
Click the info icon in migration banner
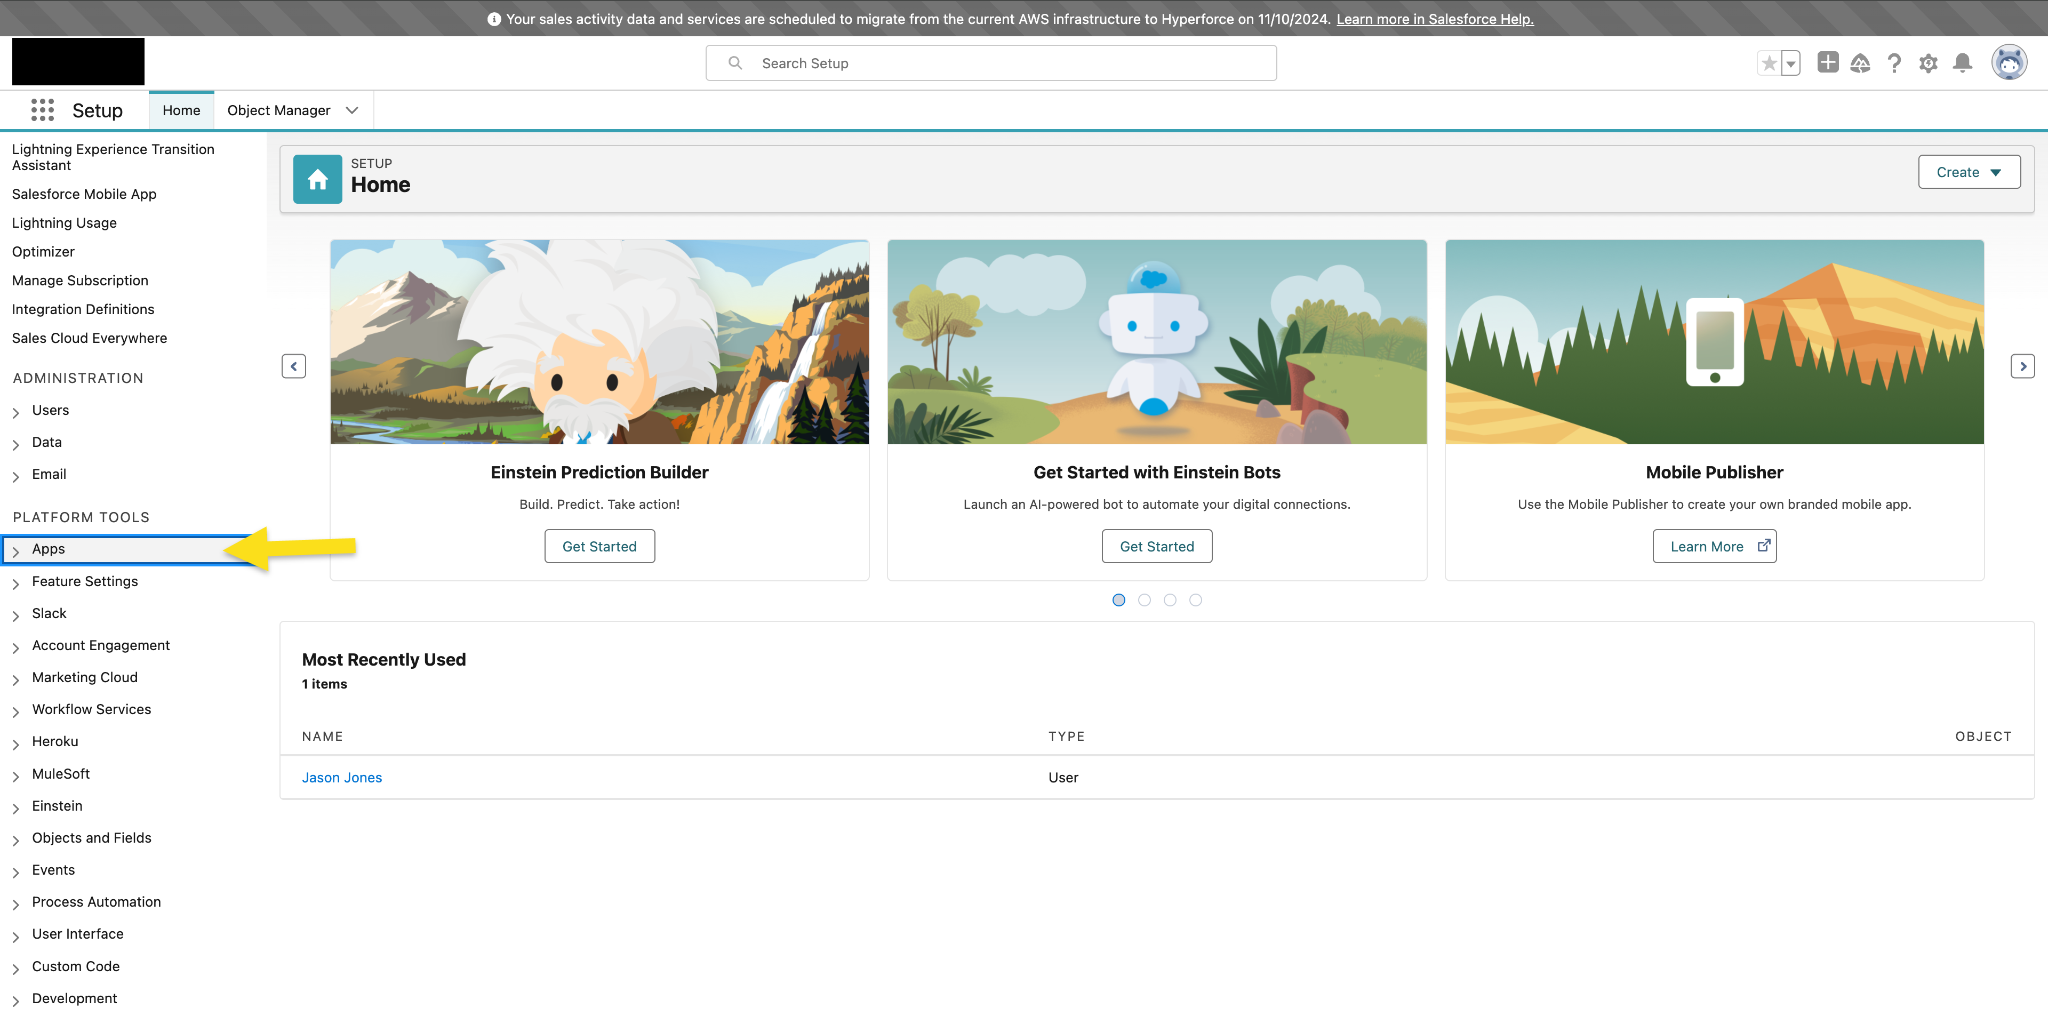click(x=494, y=19)
